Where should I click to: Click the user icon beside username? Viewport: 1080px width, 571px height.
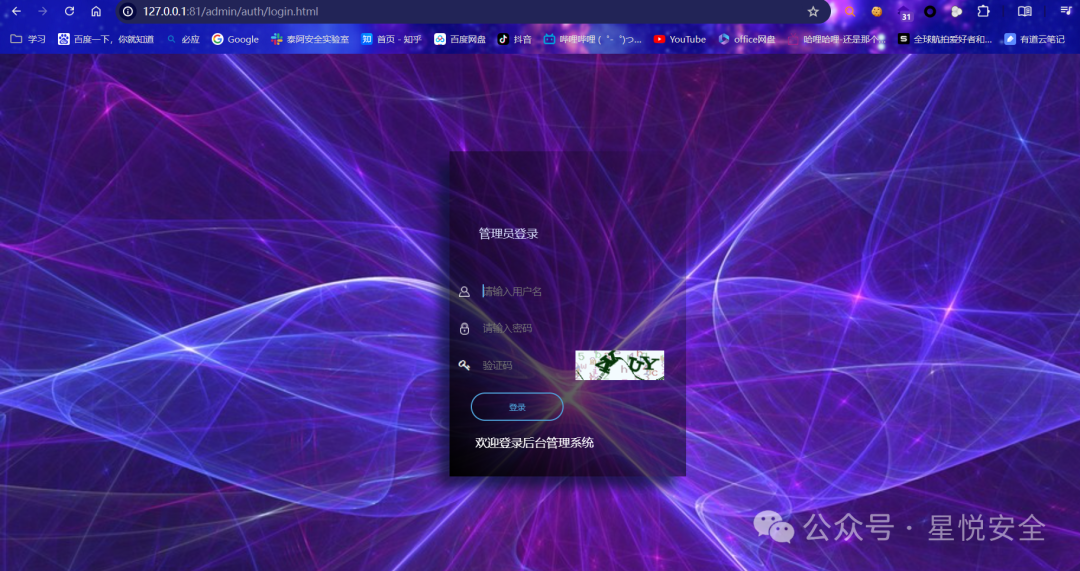464,292
